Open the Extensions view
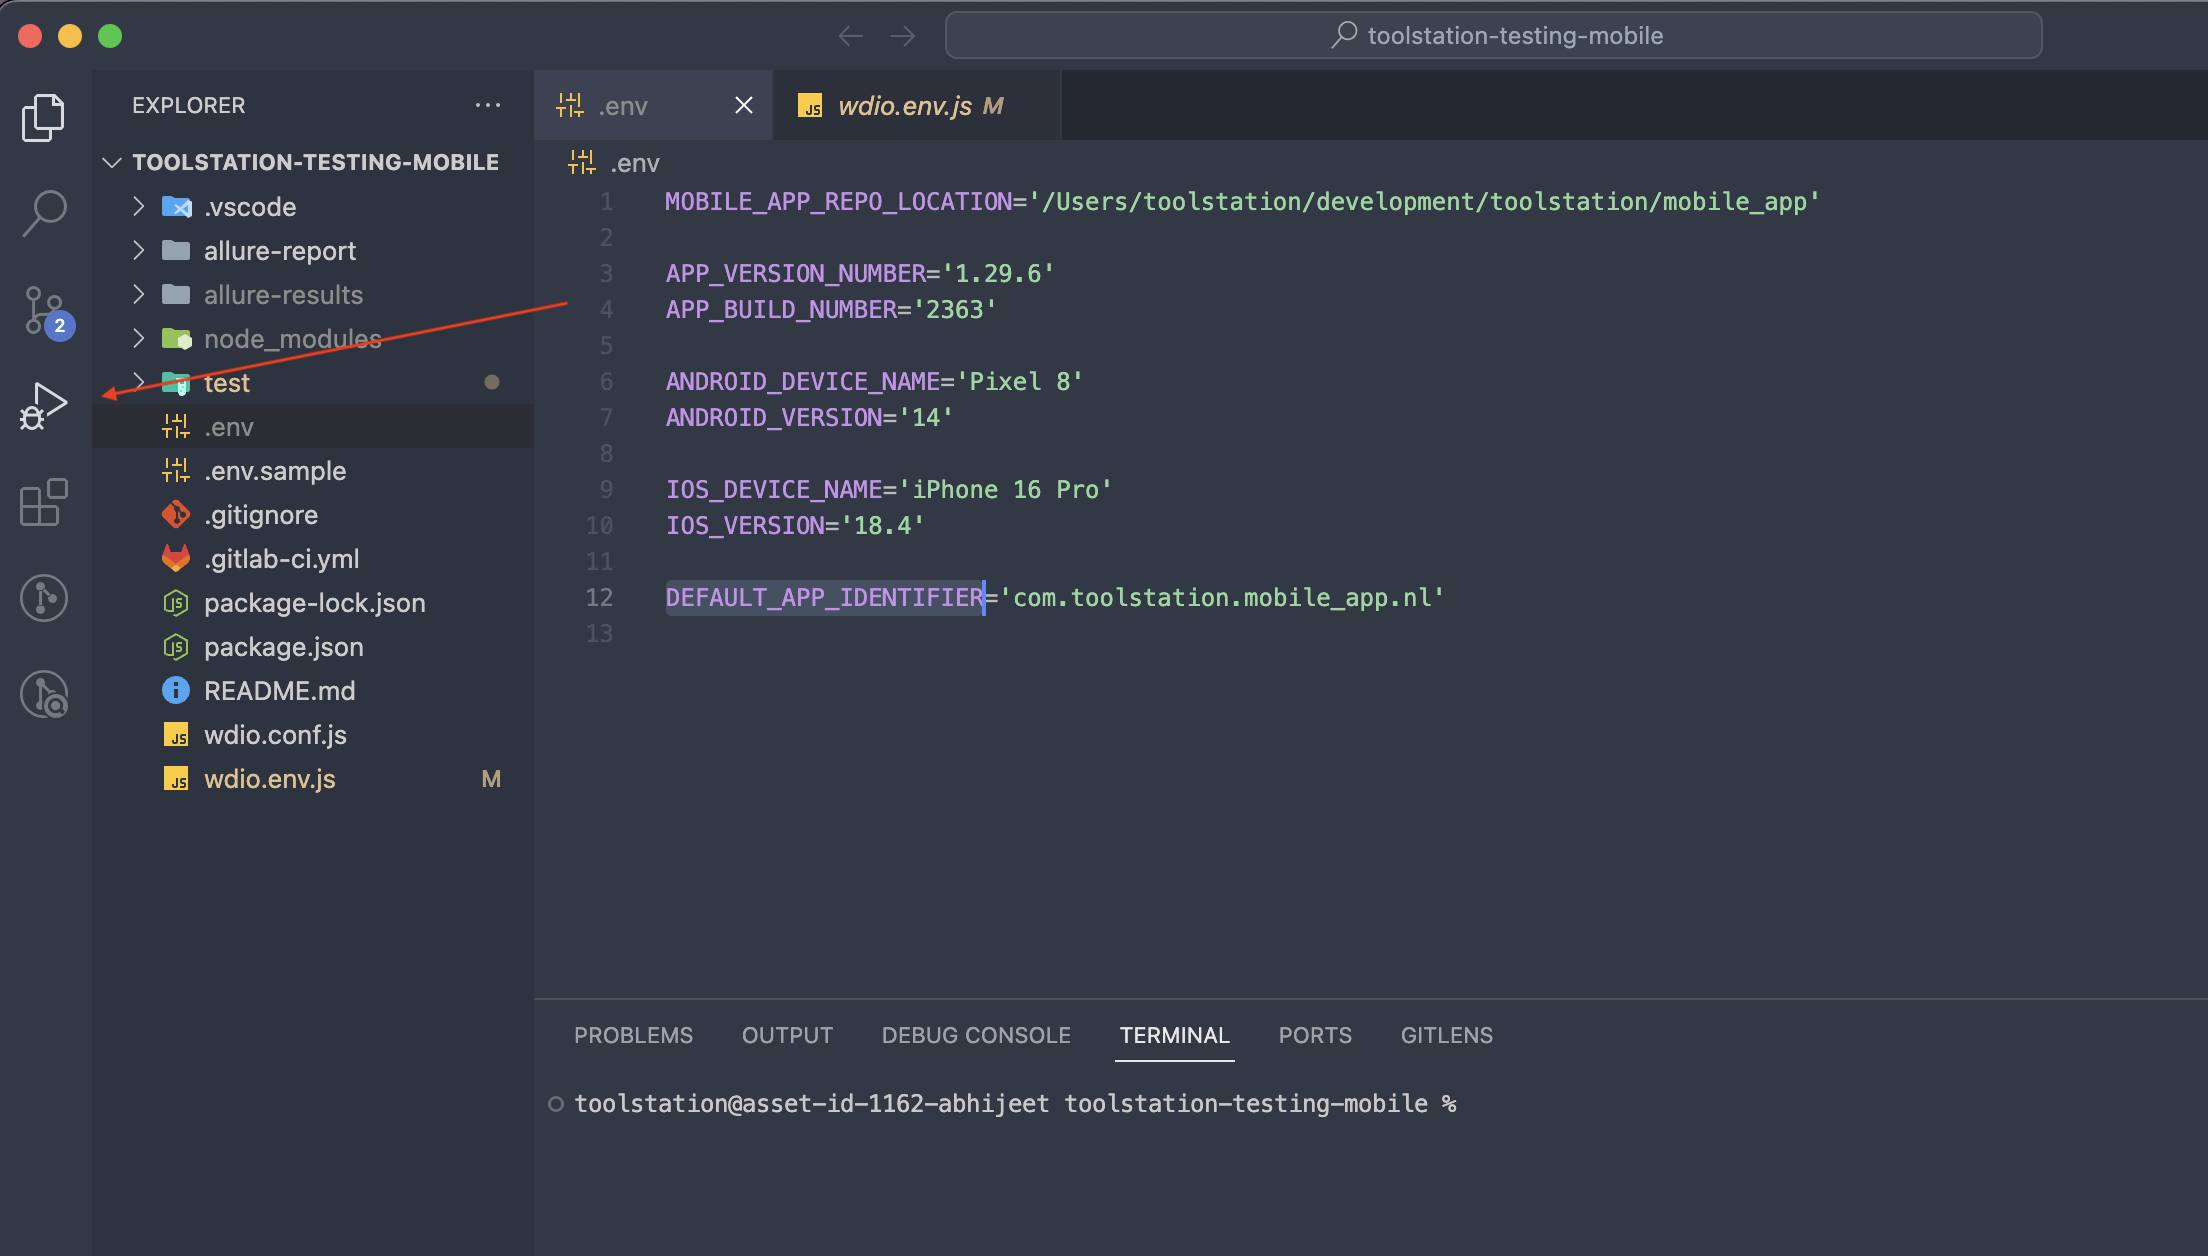Screen dimensions: 2208x1256 (x=42, y=502)
